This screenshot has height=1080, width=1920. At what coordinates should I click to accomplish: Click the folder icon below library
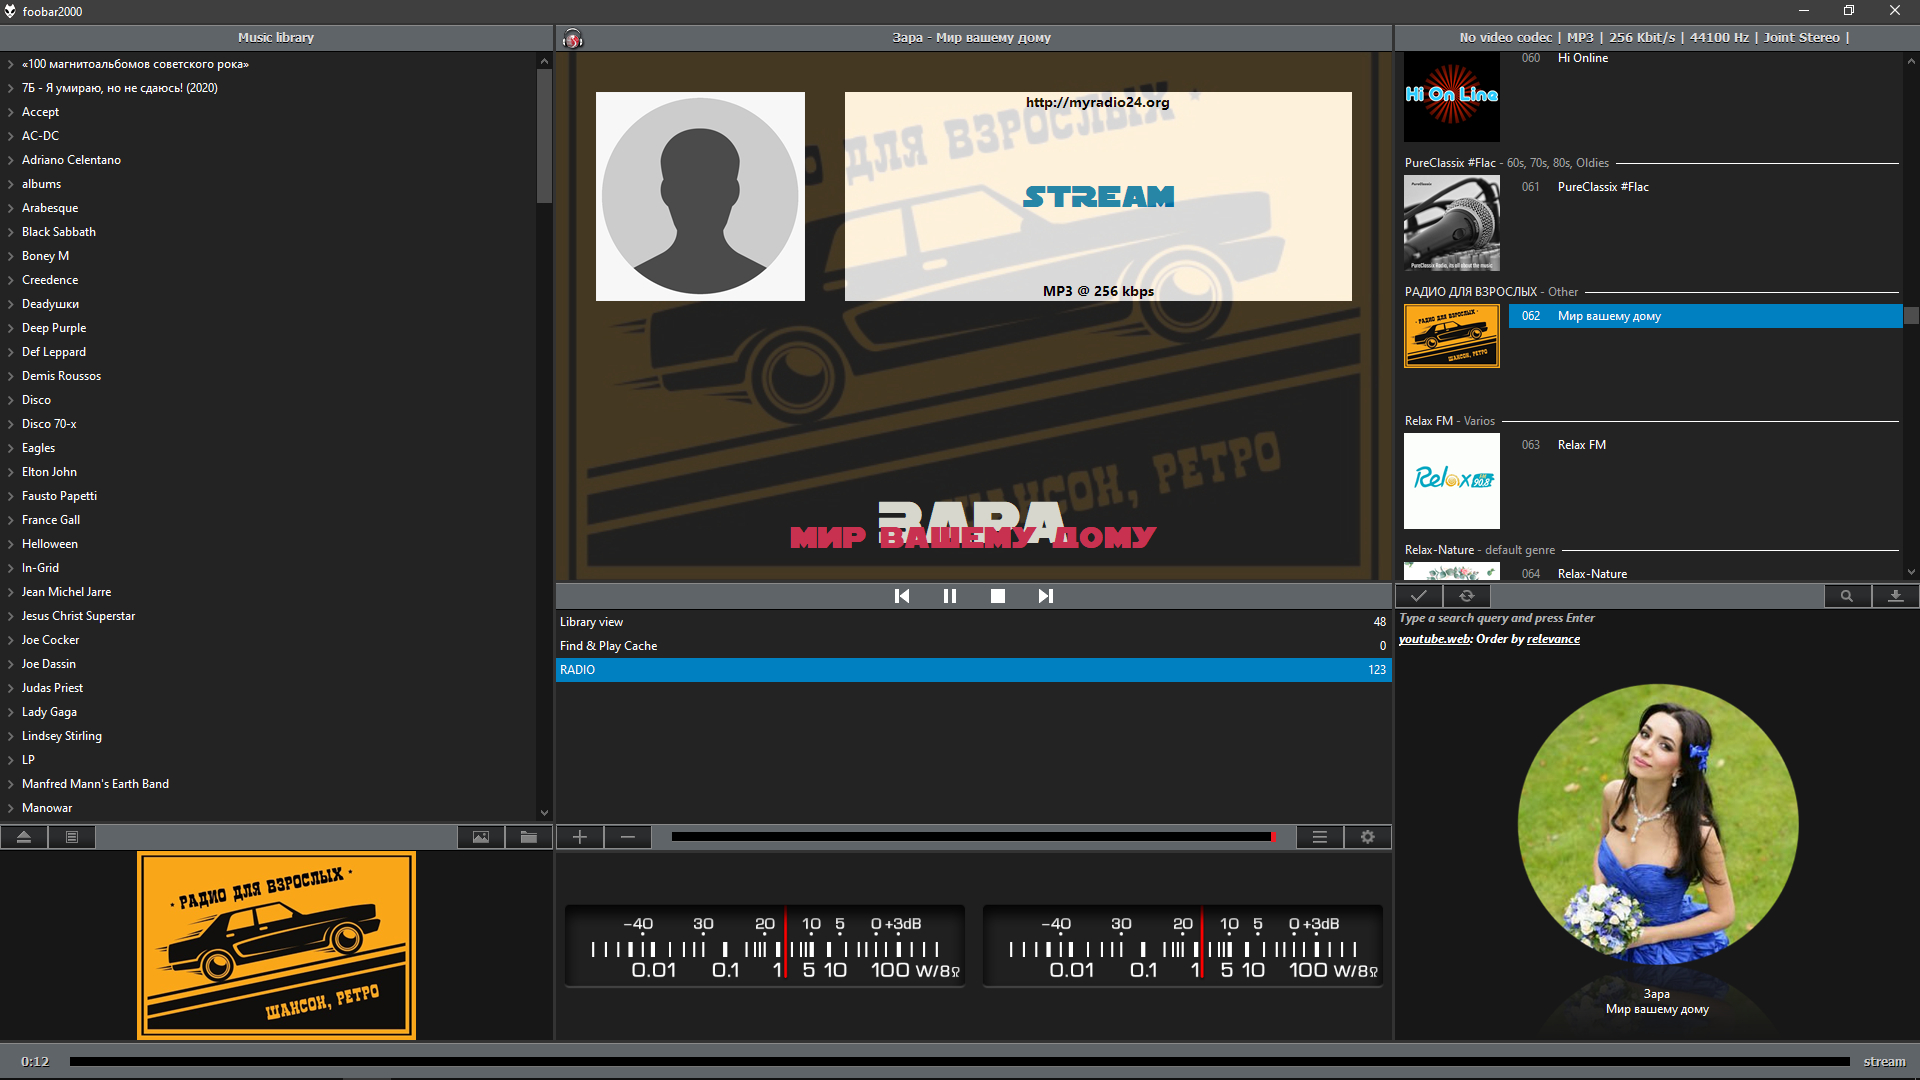pyautogui.click(x=529, y=837)
